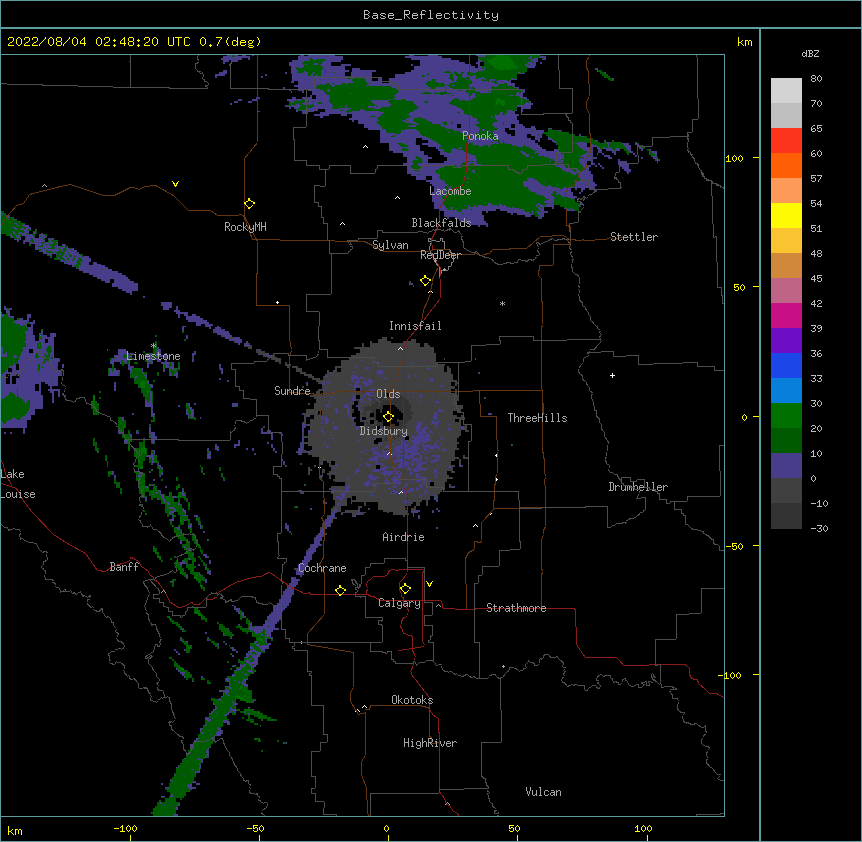Click the yellow diamond marker below Cochrane
The image size is (862, 842).
[340, 590]
